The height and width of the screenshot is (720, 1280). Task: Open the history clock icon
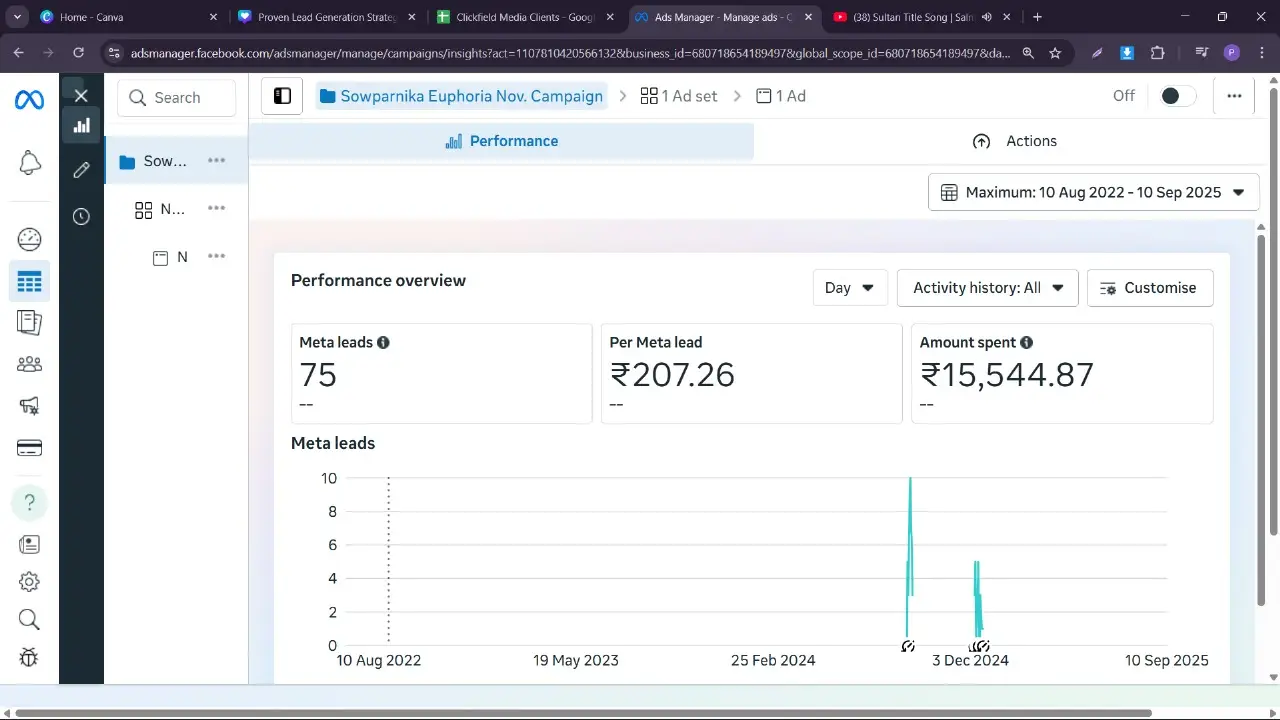81,216
